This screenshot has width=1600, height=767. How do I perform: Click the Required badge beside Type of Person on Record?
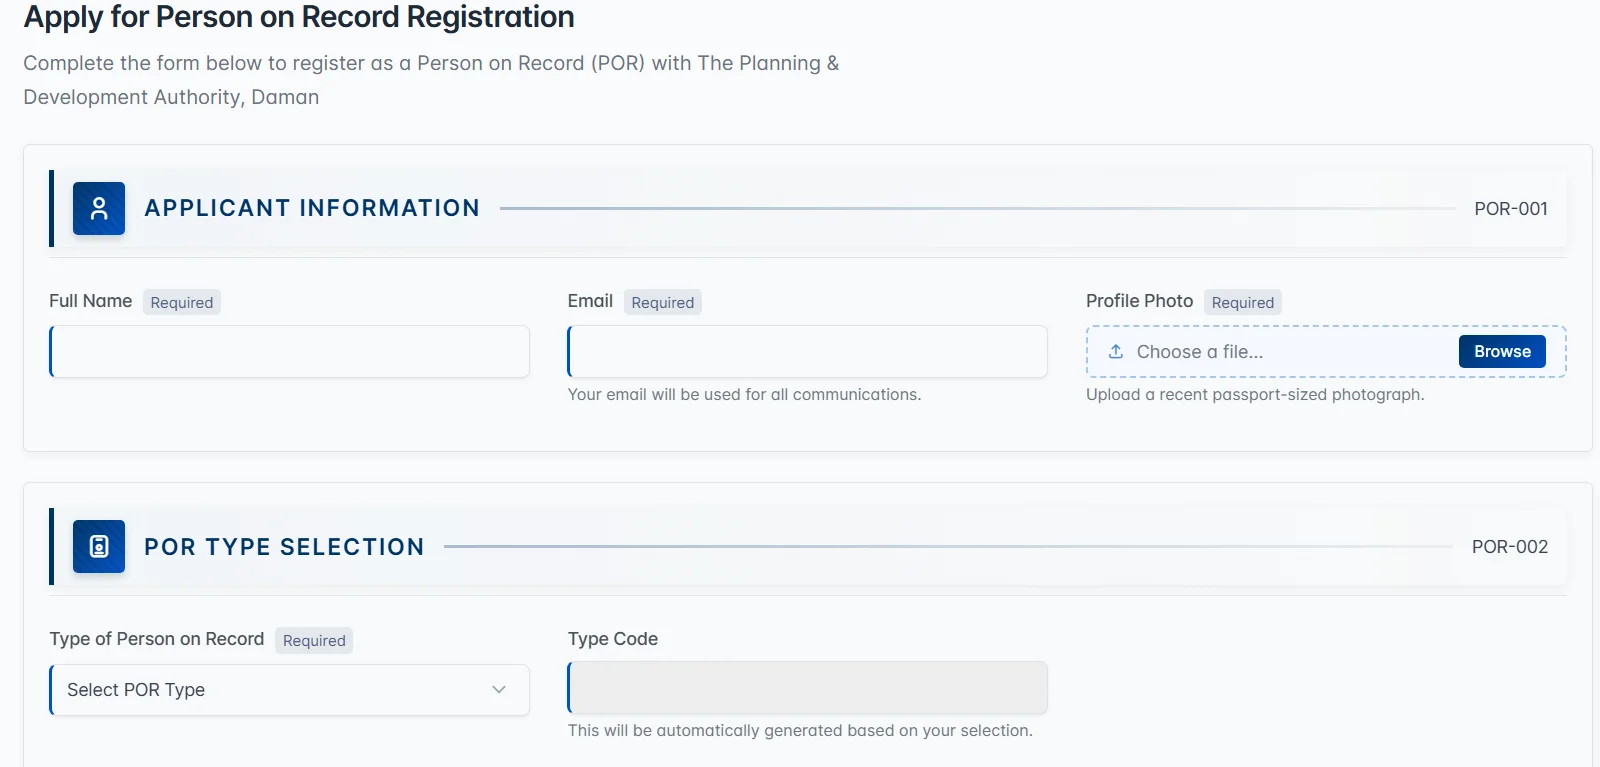pos(314,640)
